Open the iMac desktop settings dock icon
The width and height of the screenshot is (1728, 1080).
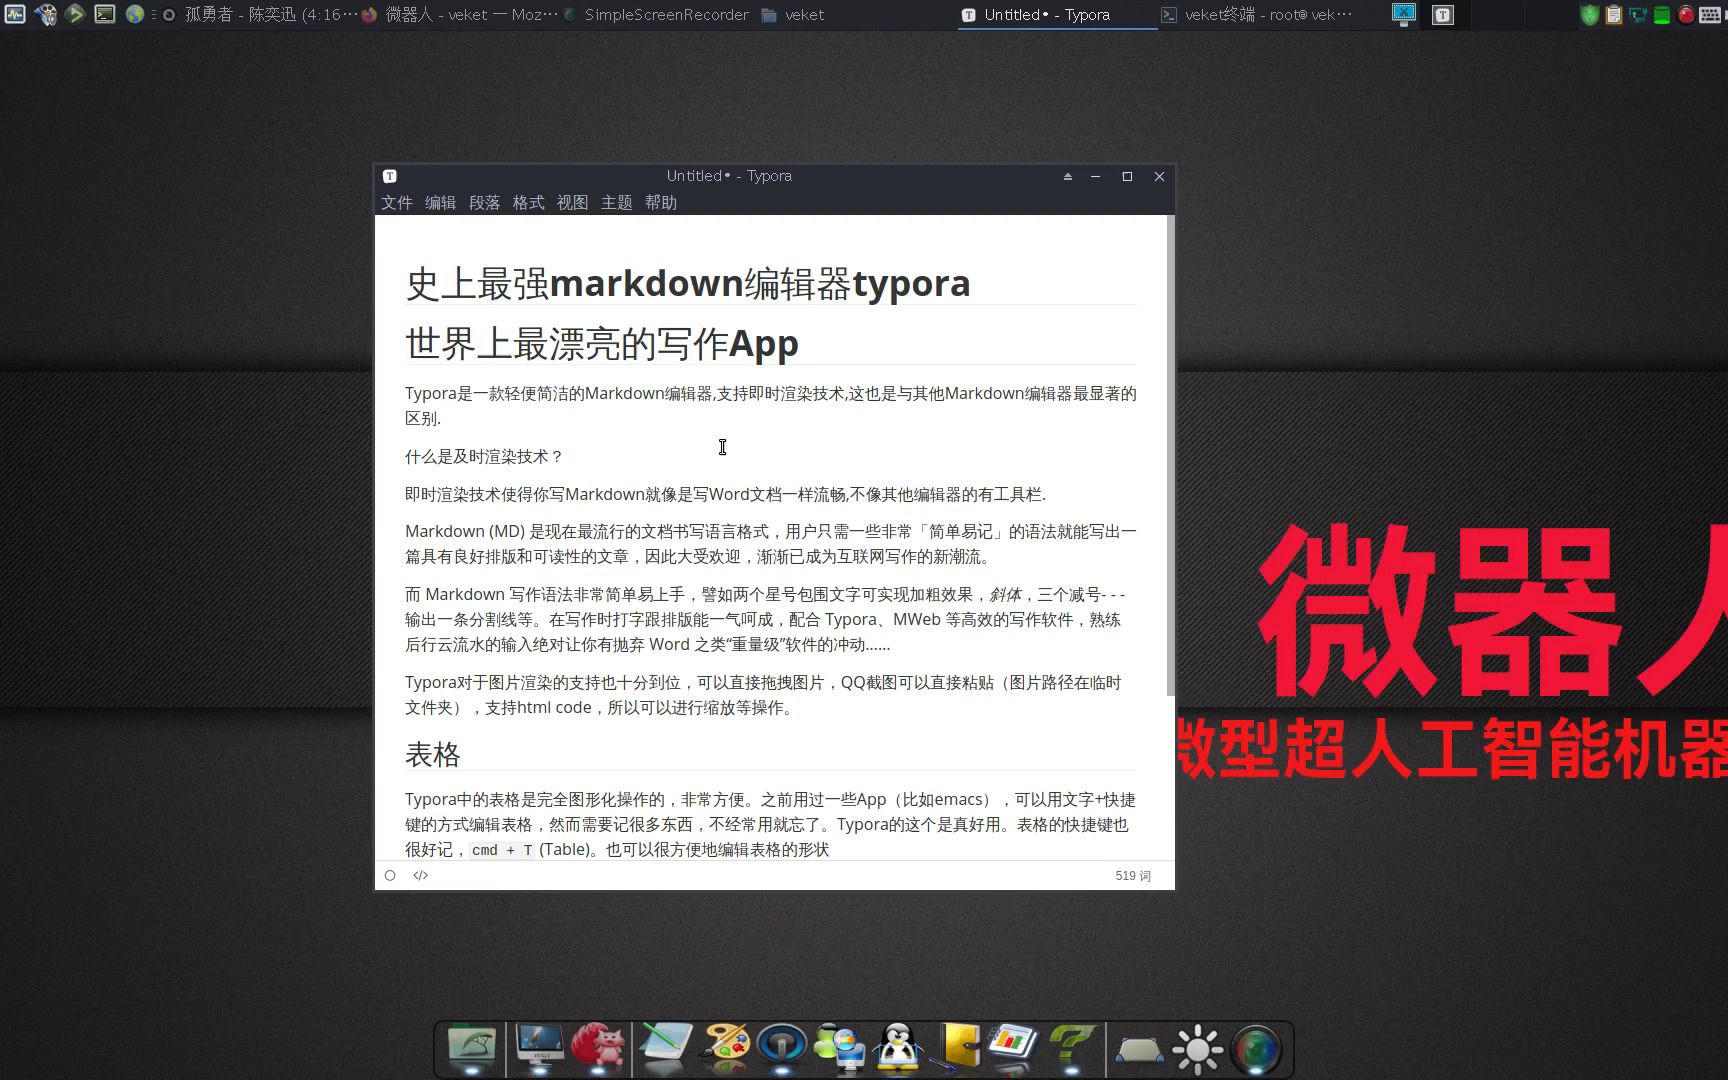[540, 1048]
